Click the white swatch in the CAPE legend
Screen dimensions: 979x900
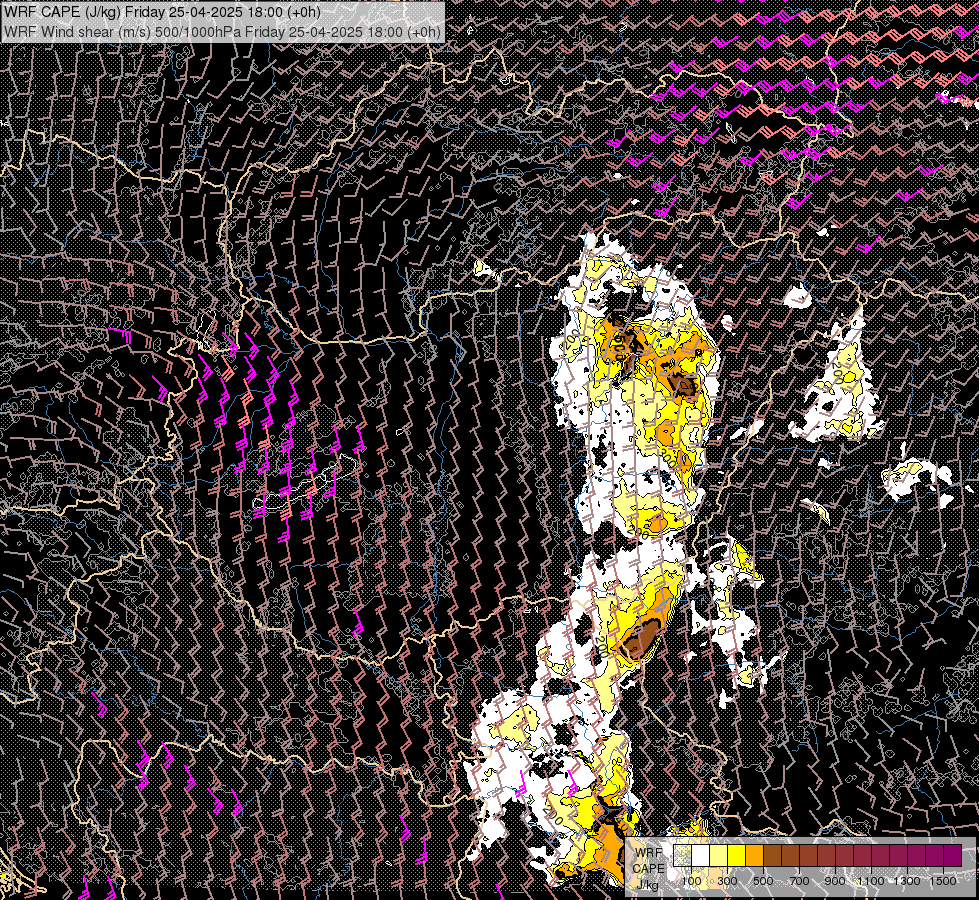(x=701, y=855)
